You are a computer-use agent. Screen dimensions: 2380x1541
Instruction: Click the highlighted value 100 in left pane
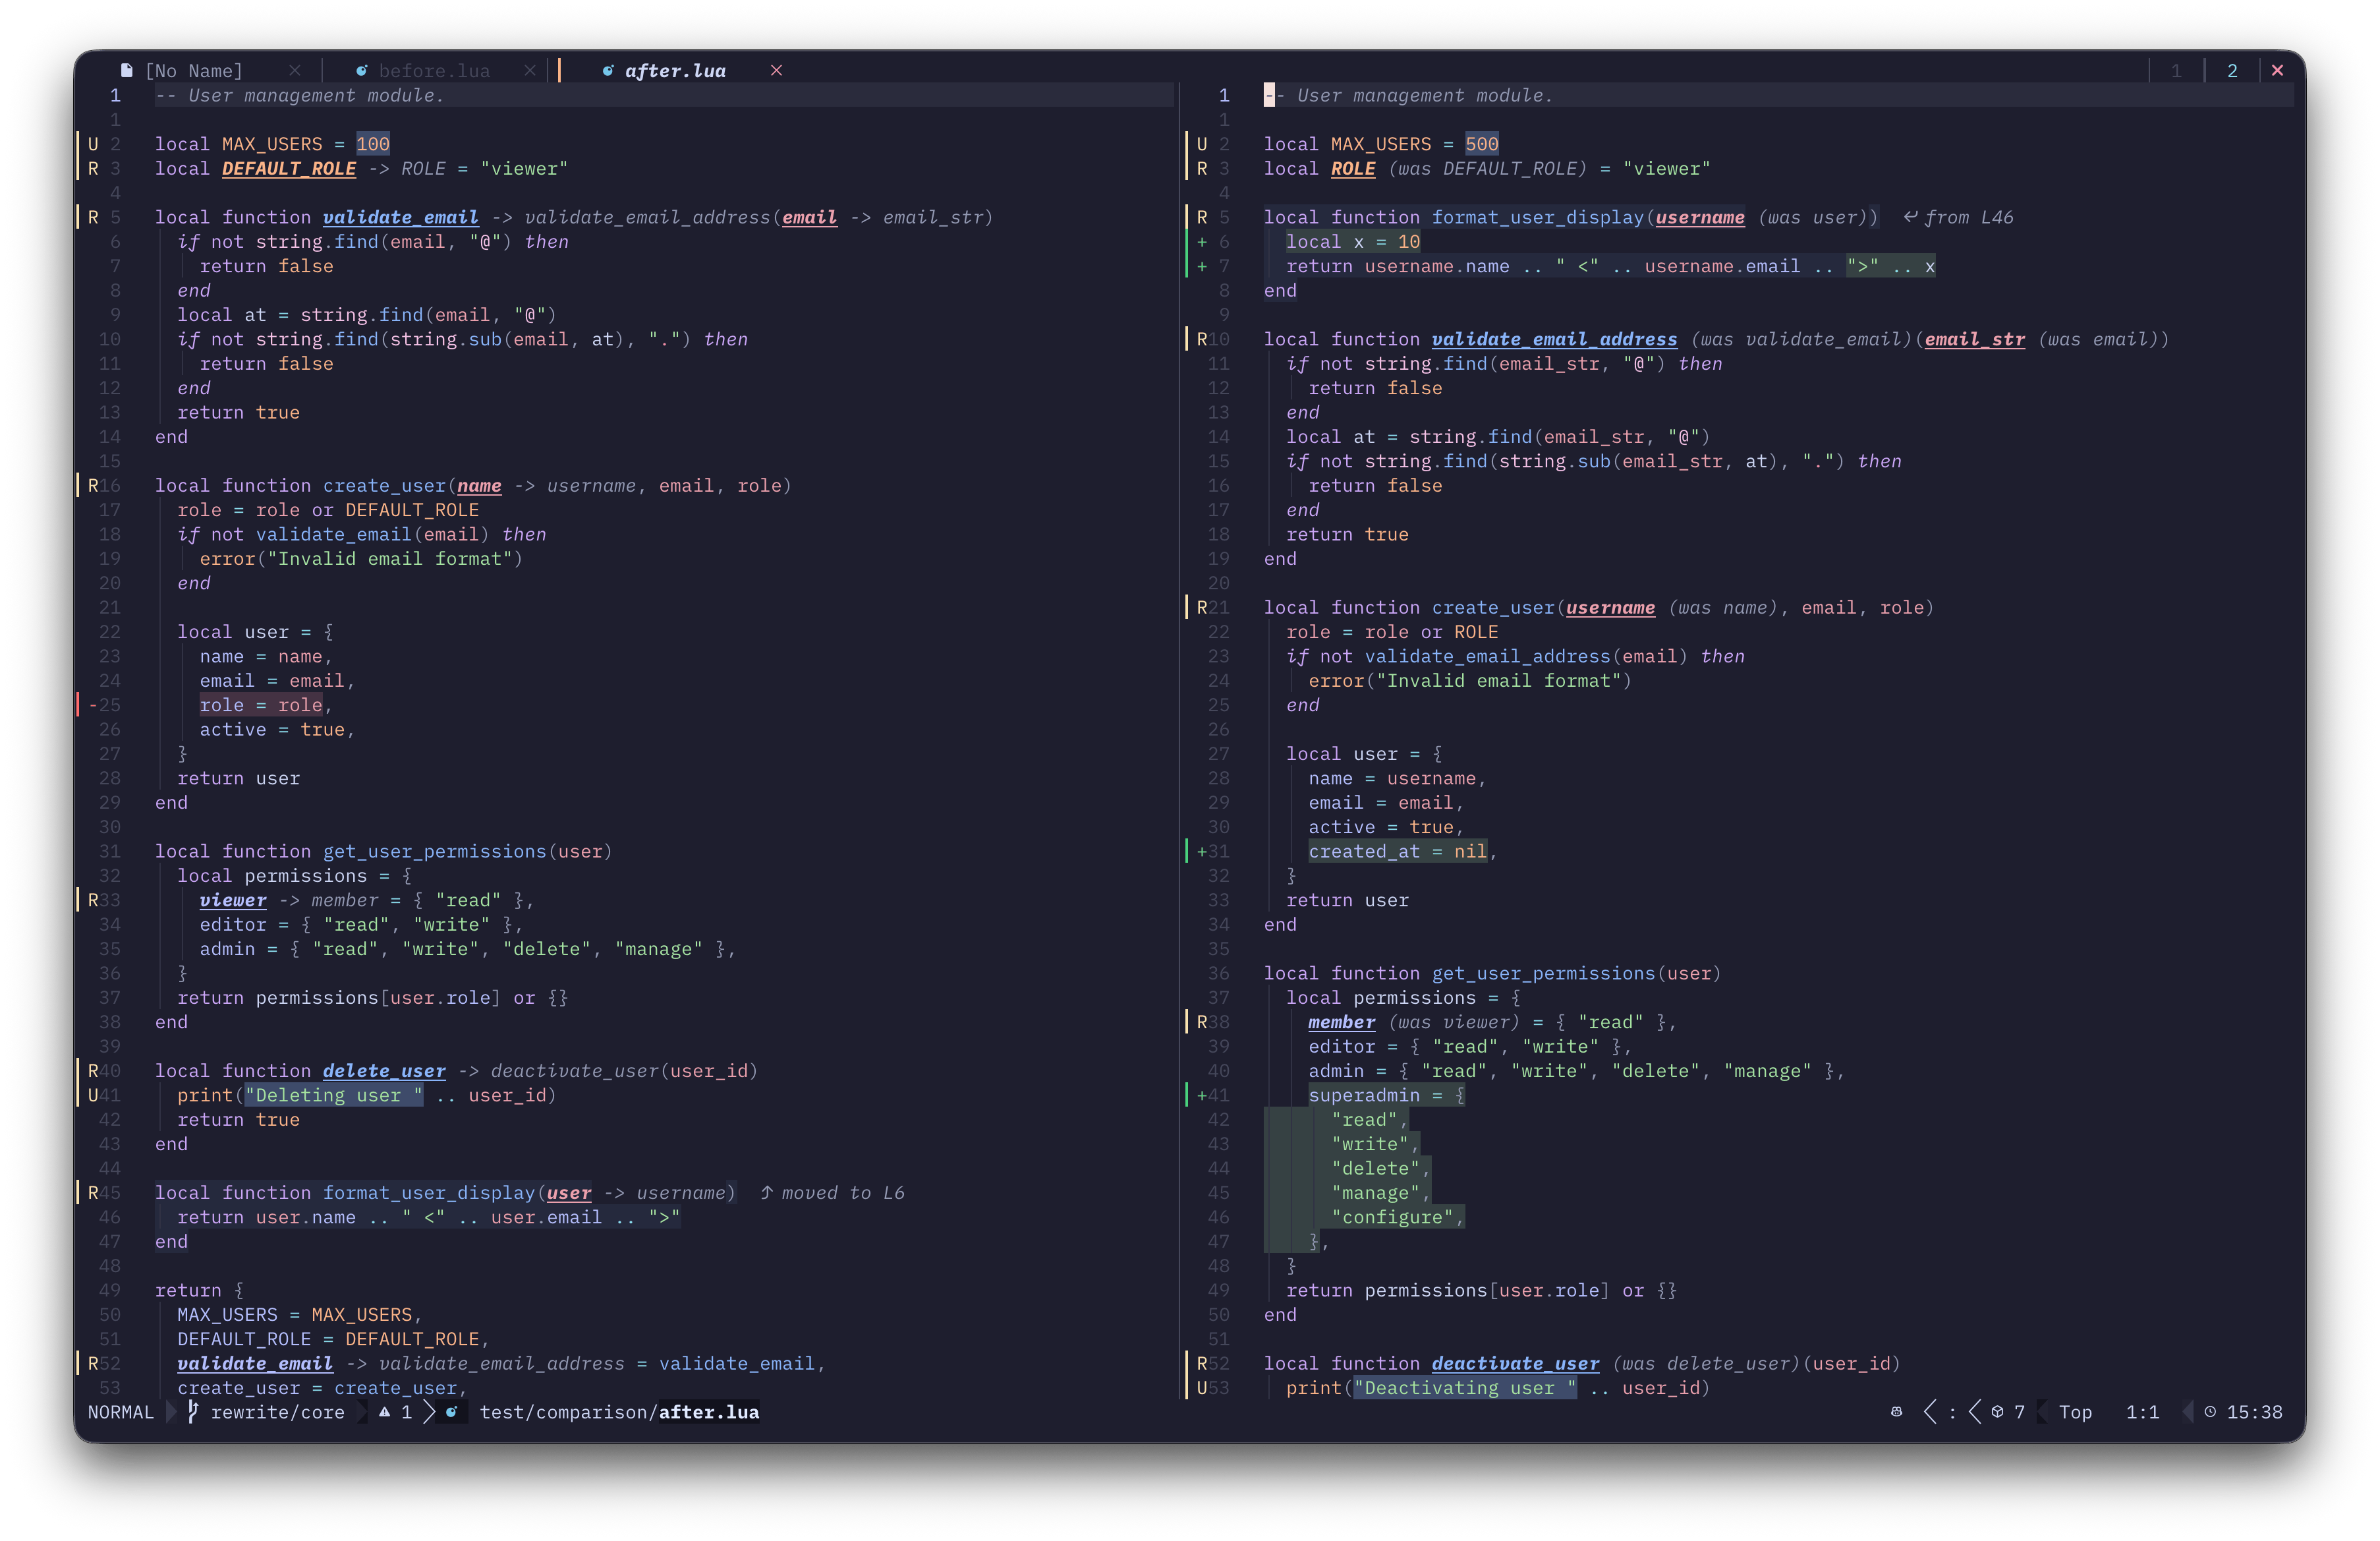[373, 144]
